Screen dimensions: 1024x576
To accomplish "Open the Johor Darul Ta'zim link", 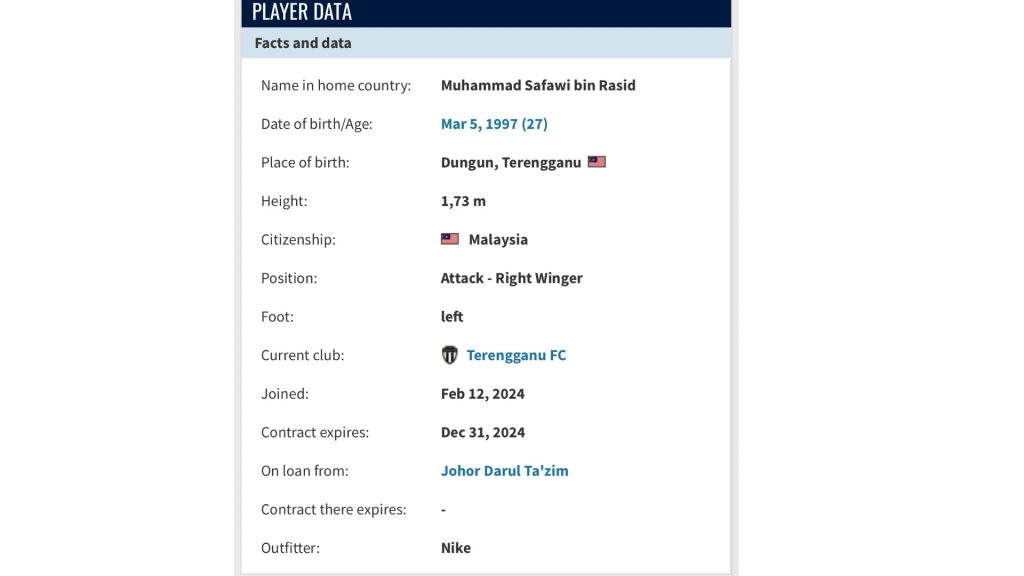I will click(504, 470).
